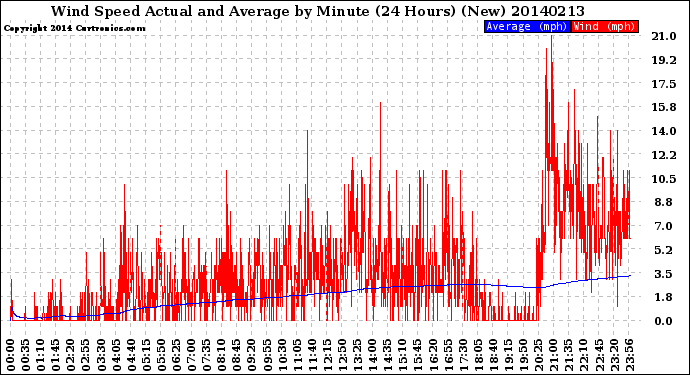This screenshot has height=375, width=690.
Task: Click the x-axis time label 15:10
Action: coord(402,355)
